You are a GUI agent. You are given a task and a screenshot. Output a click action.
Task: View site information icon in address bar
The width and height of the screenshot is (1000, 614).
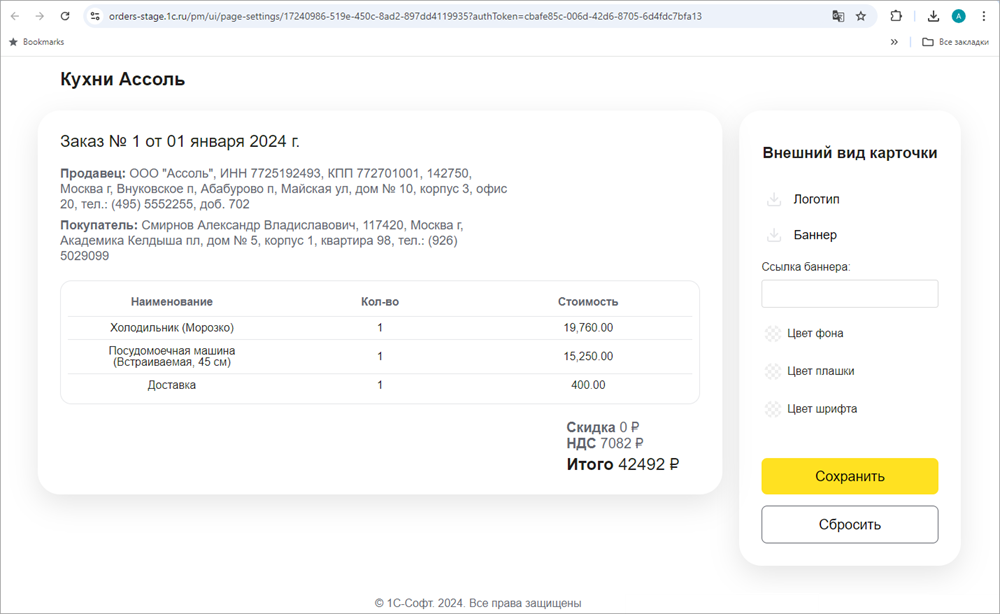pos(95,16)
